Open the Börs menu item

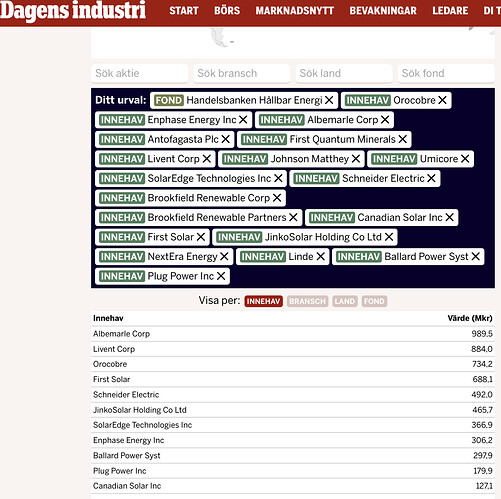tap(227, 11)
